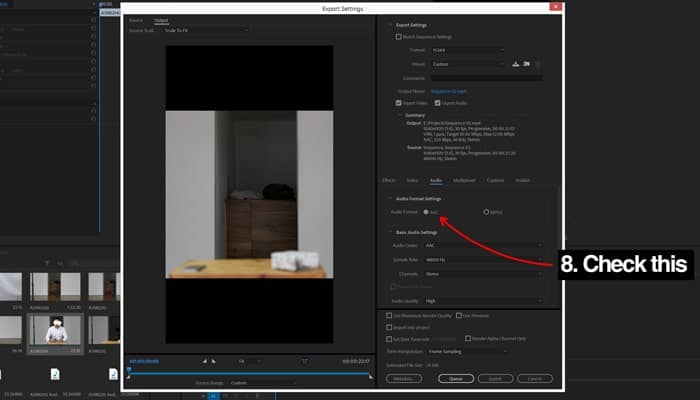700x400 pixels.
Task: Toggle the Export Audio checkbox
Action: point(438,103)
